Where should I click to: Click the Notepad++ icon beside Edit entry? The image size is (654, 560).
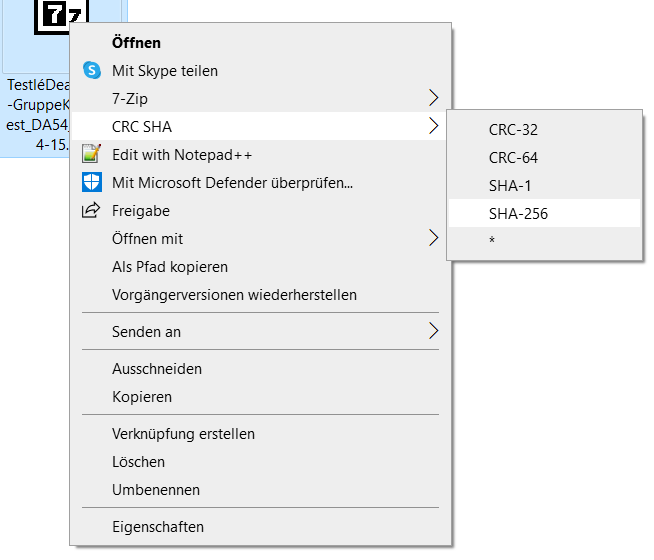click(92, 154)
